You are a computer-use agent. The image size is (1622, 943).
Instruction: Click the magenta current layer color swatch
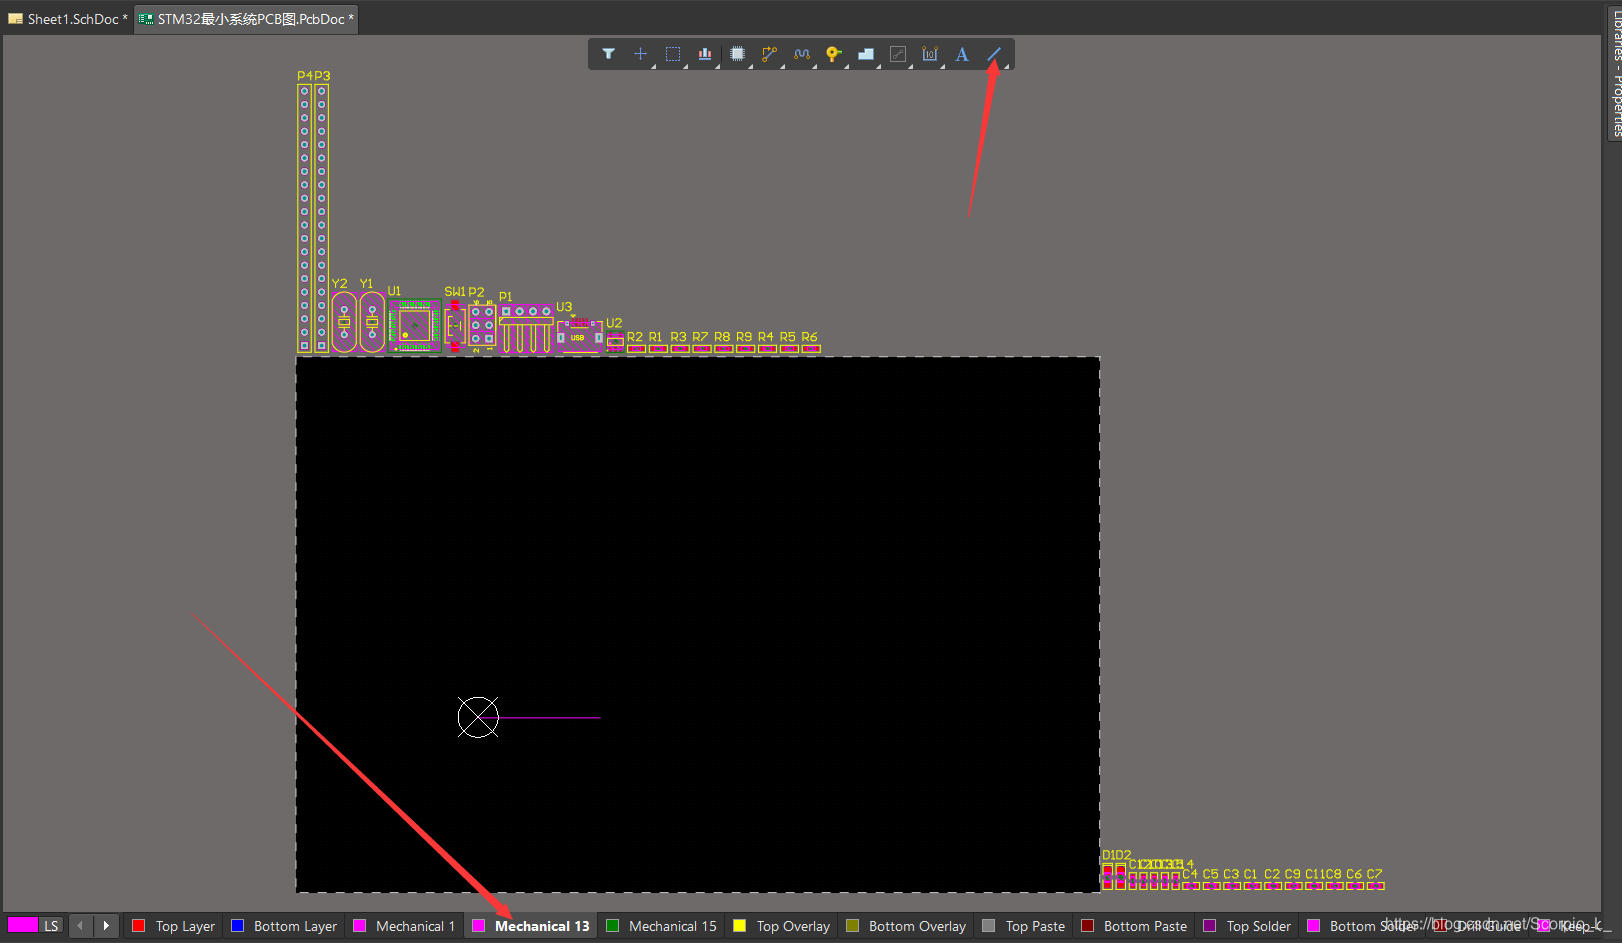pos(22,926)
